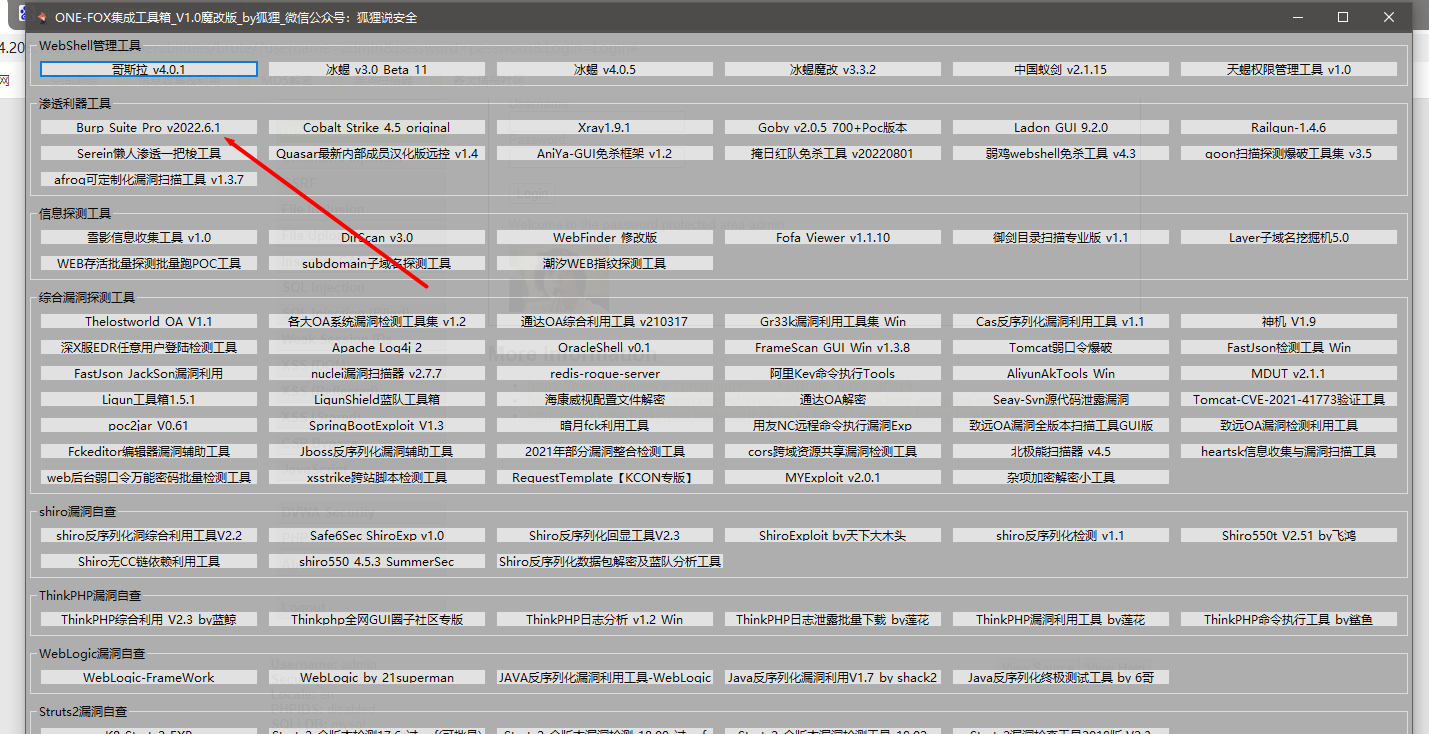The image size is (1429, 734).
Task: Open MDUT v2.1.1
Action: click(x=1289, y=374)
